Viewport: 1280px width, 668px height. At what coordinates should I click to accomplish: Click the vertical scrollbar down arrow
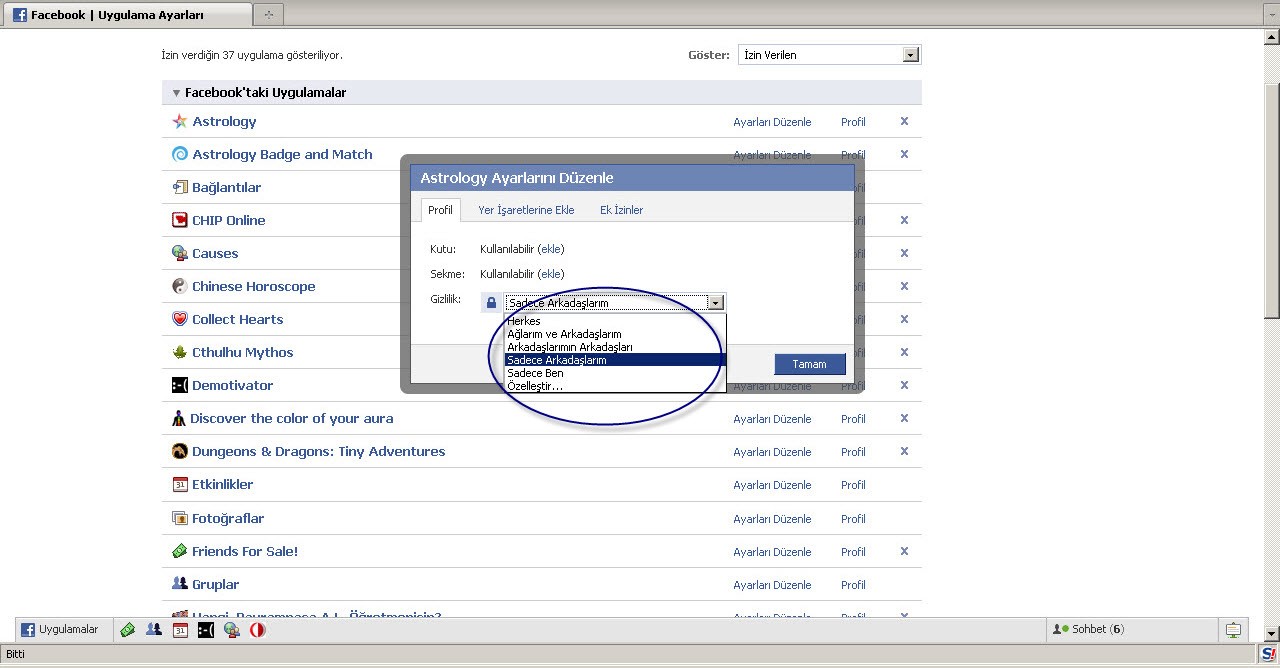1271,634
